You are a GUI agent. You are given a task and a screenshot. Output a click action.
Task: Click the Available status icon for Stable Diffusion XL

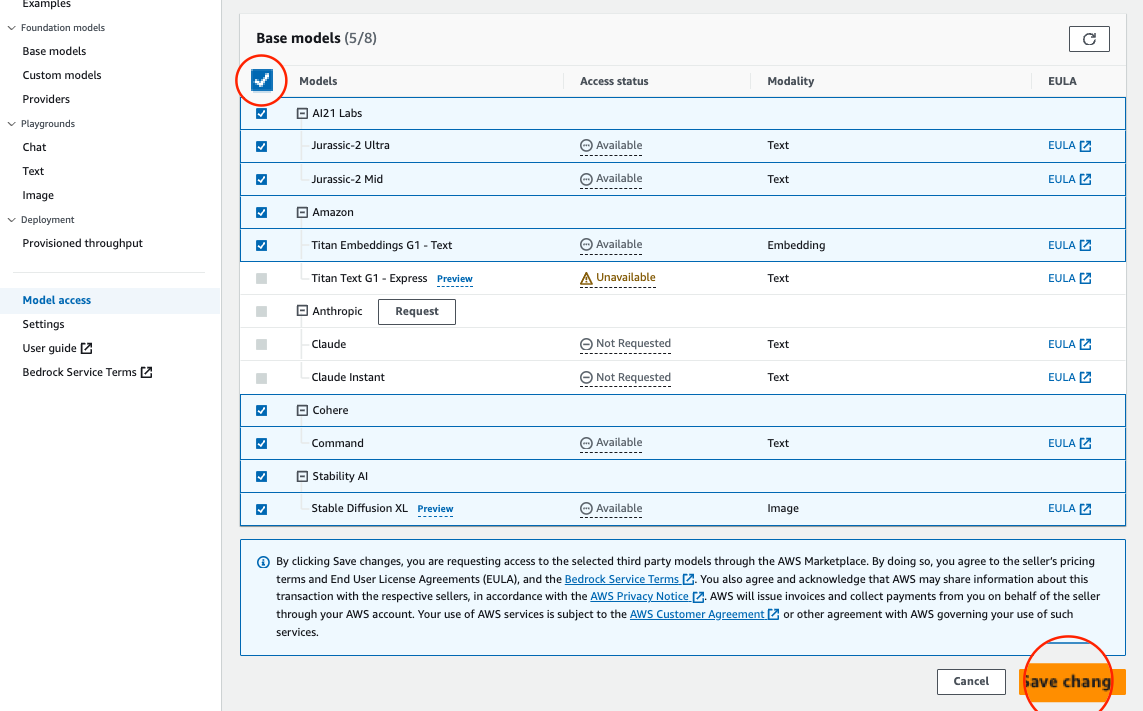586,509
